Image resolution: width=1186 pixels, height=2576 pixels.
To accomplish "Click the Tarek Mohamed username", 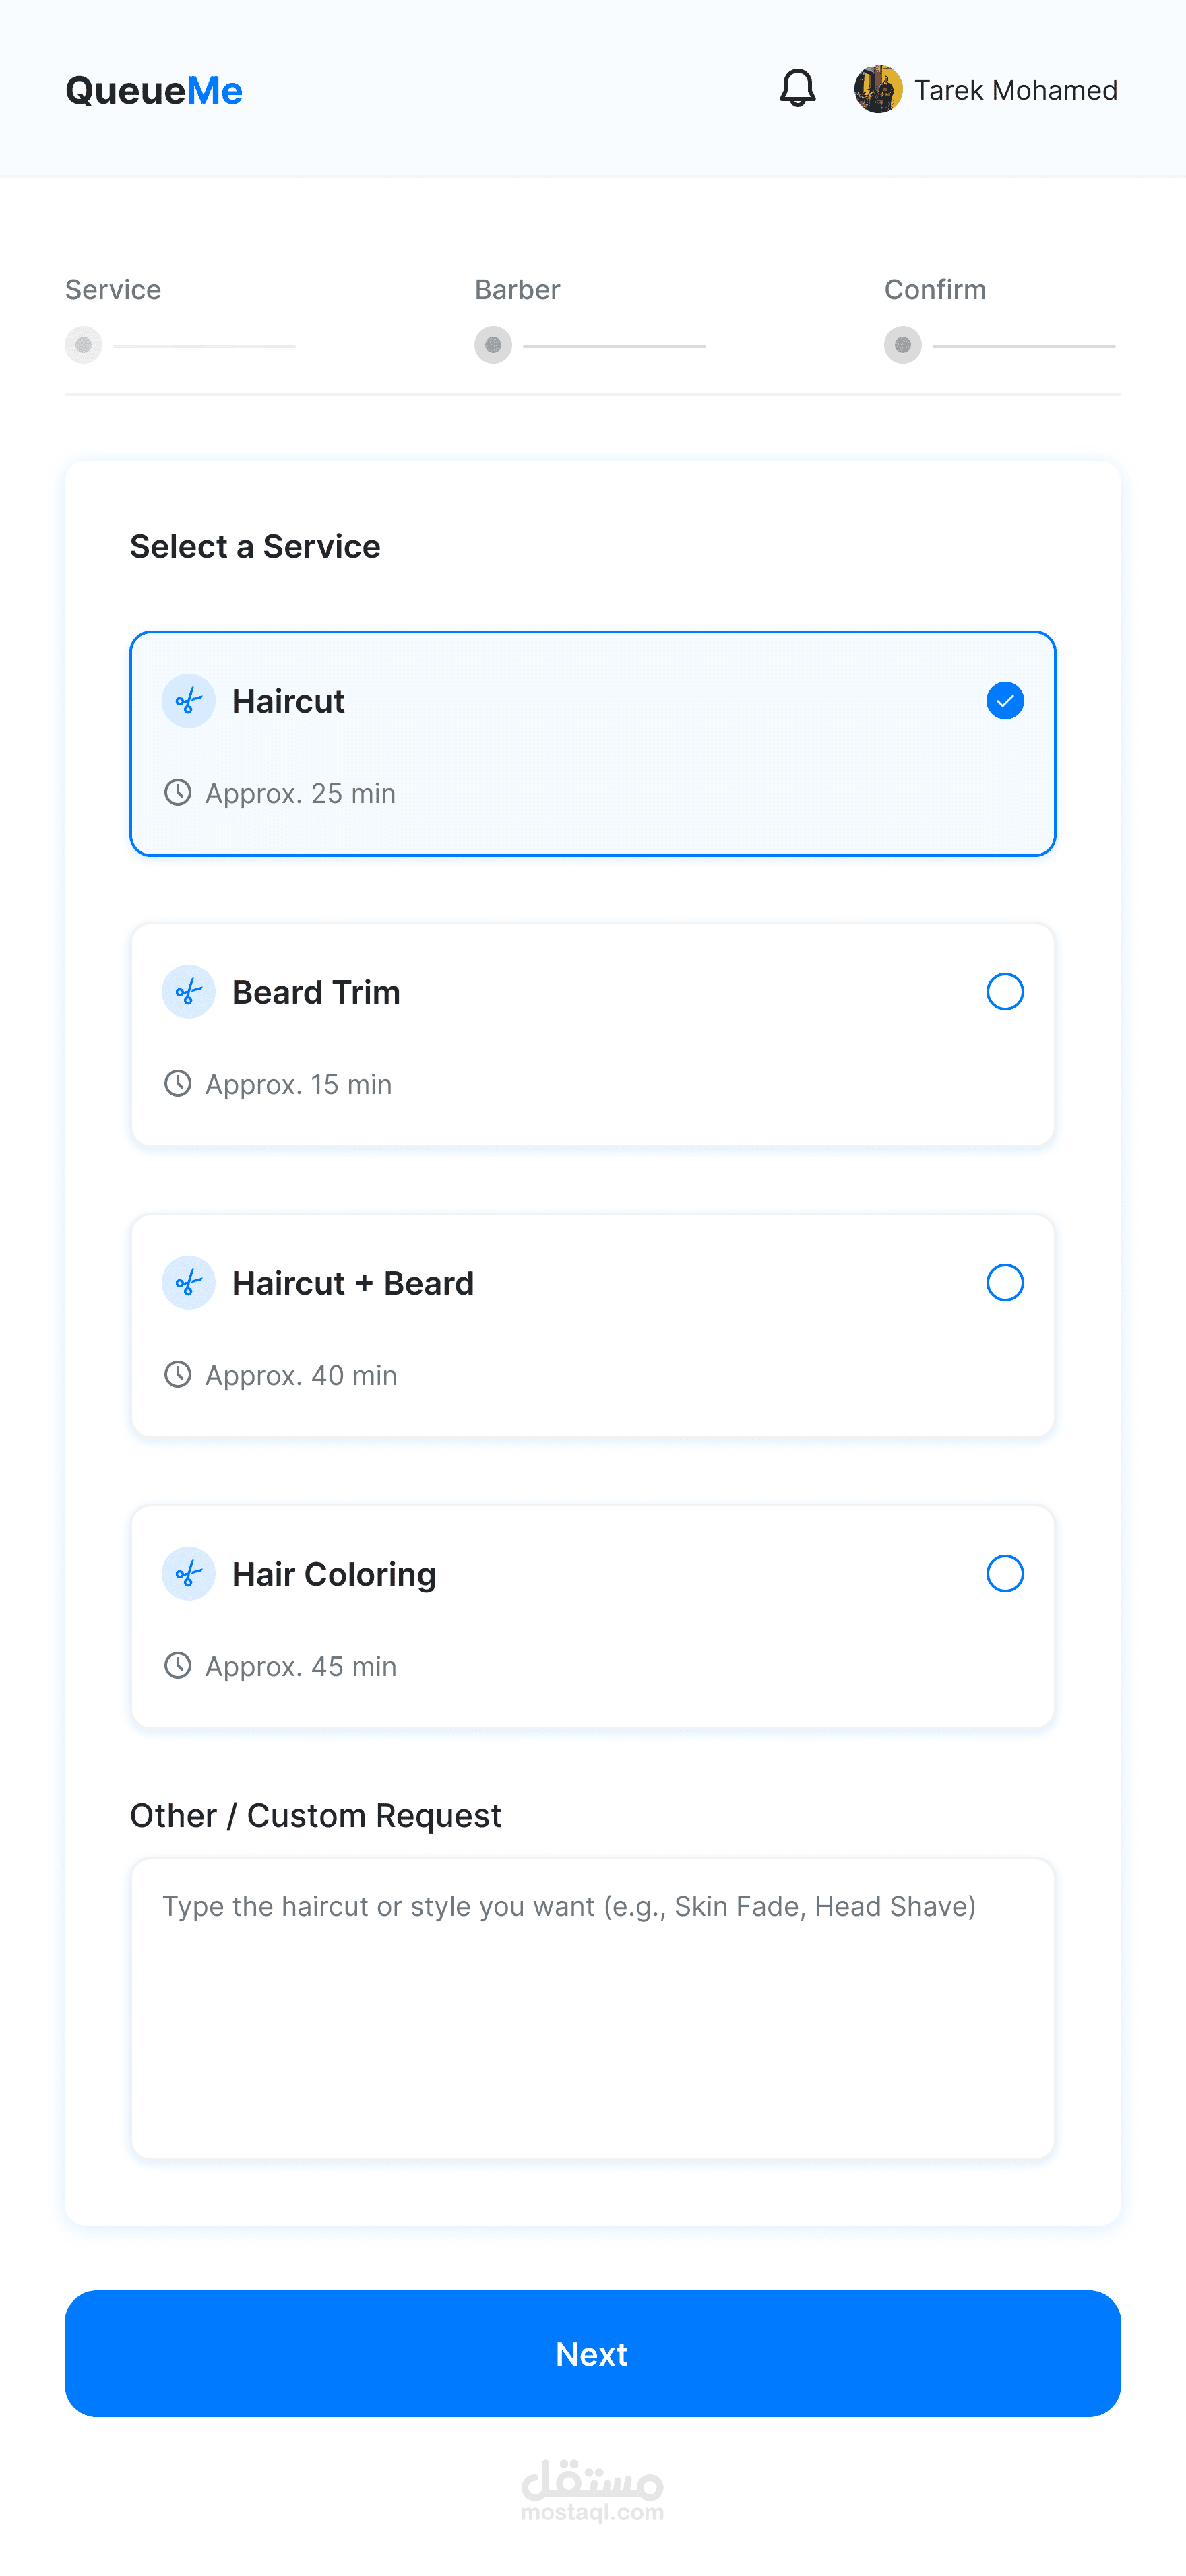I will (x=1015, y=91).
